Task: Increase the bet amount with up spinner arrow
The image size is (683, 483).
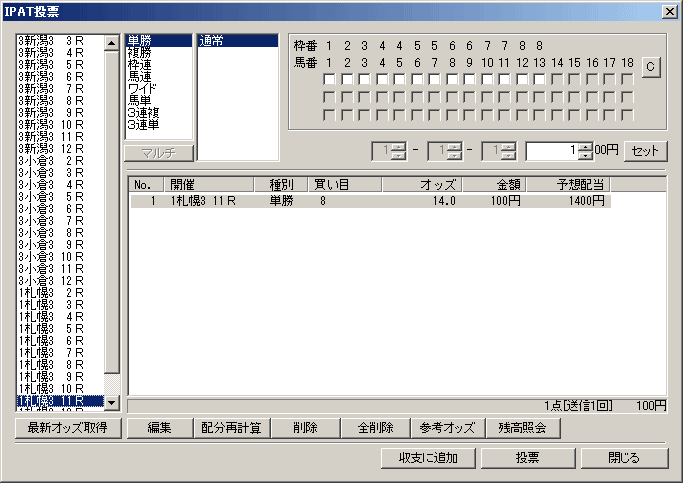Action: 585,147
